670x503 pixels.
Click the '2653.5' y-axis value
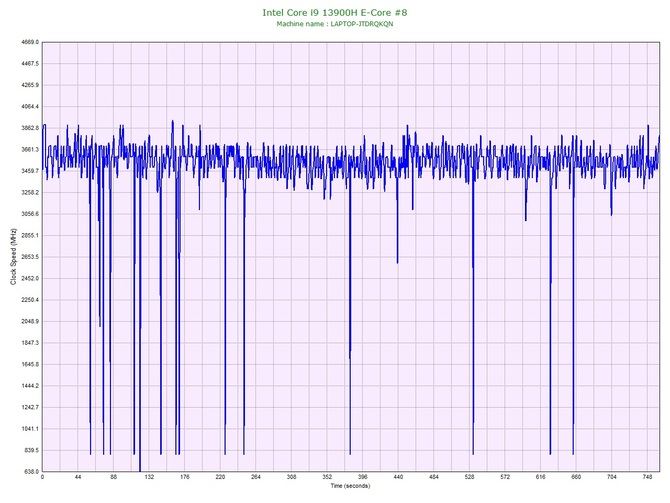coord(29,257)
